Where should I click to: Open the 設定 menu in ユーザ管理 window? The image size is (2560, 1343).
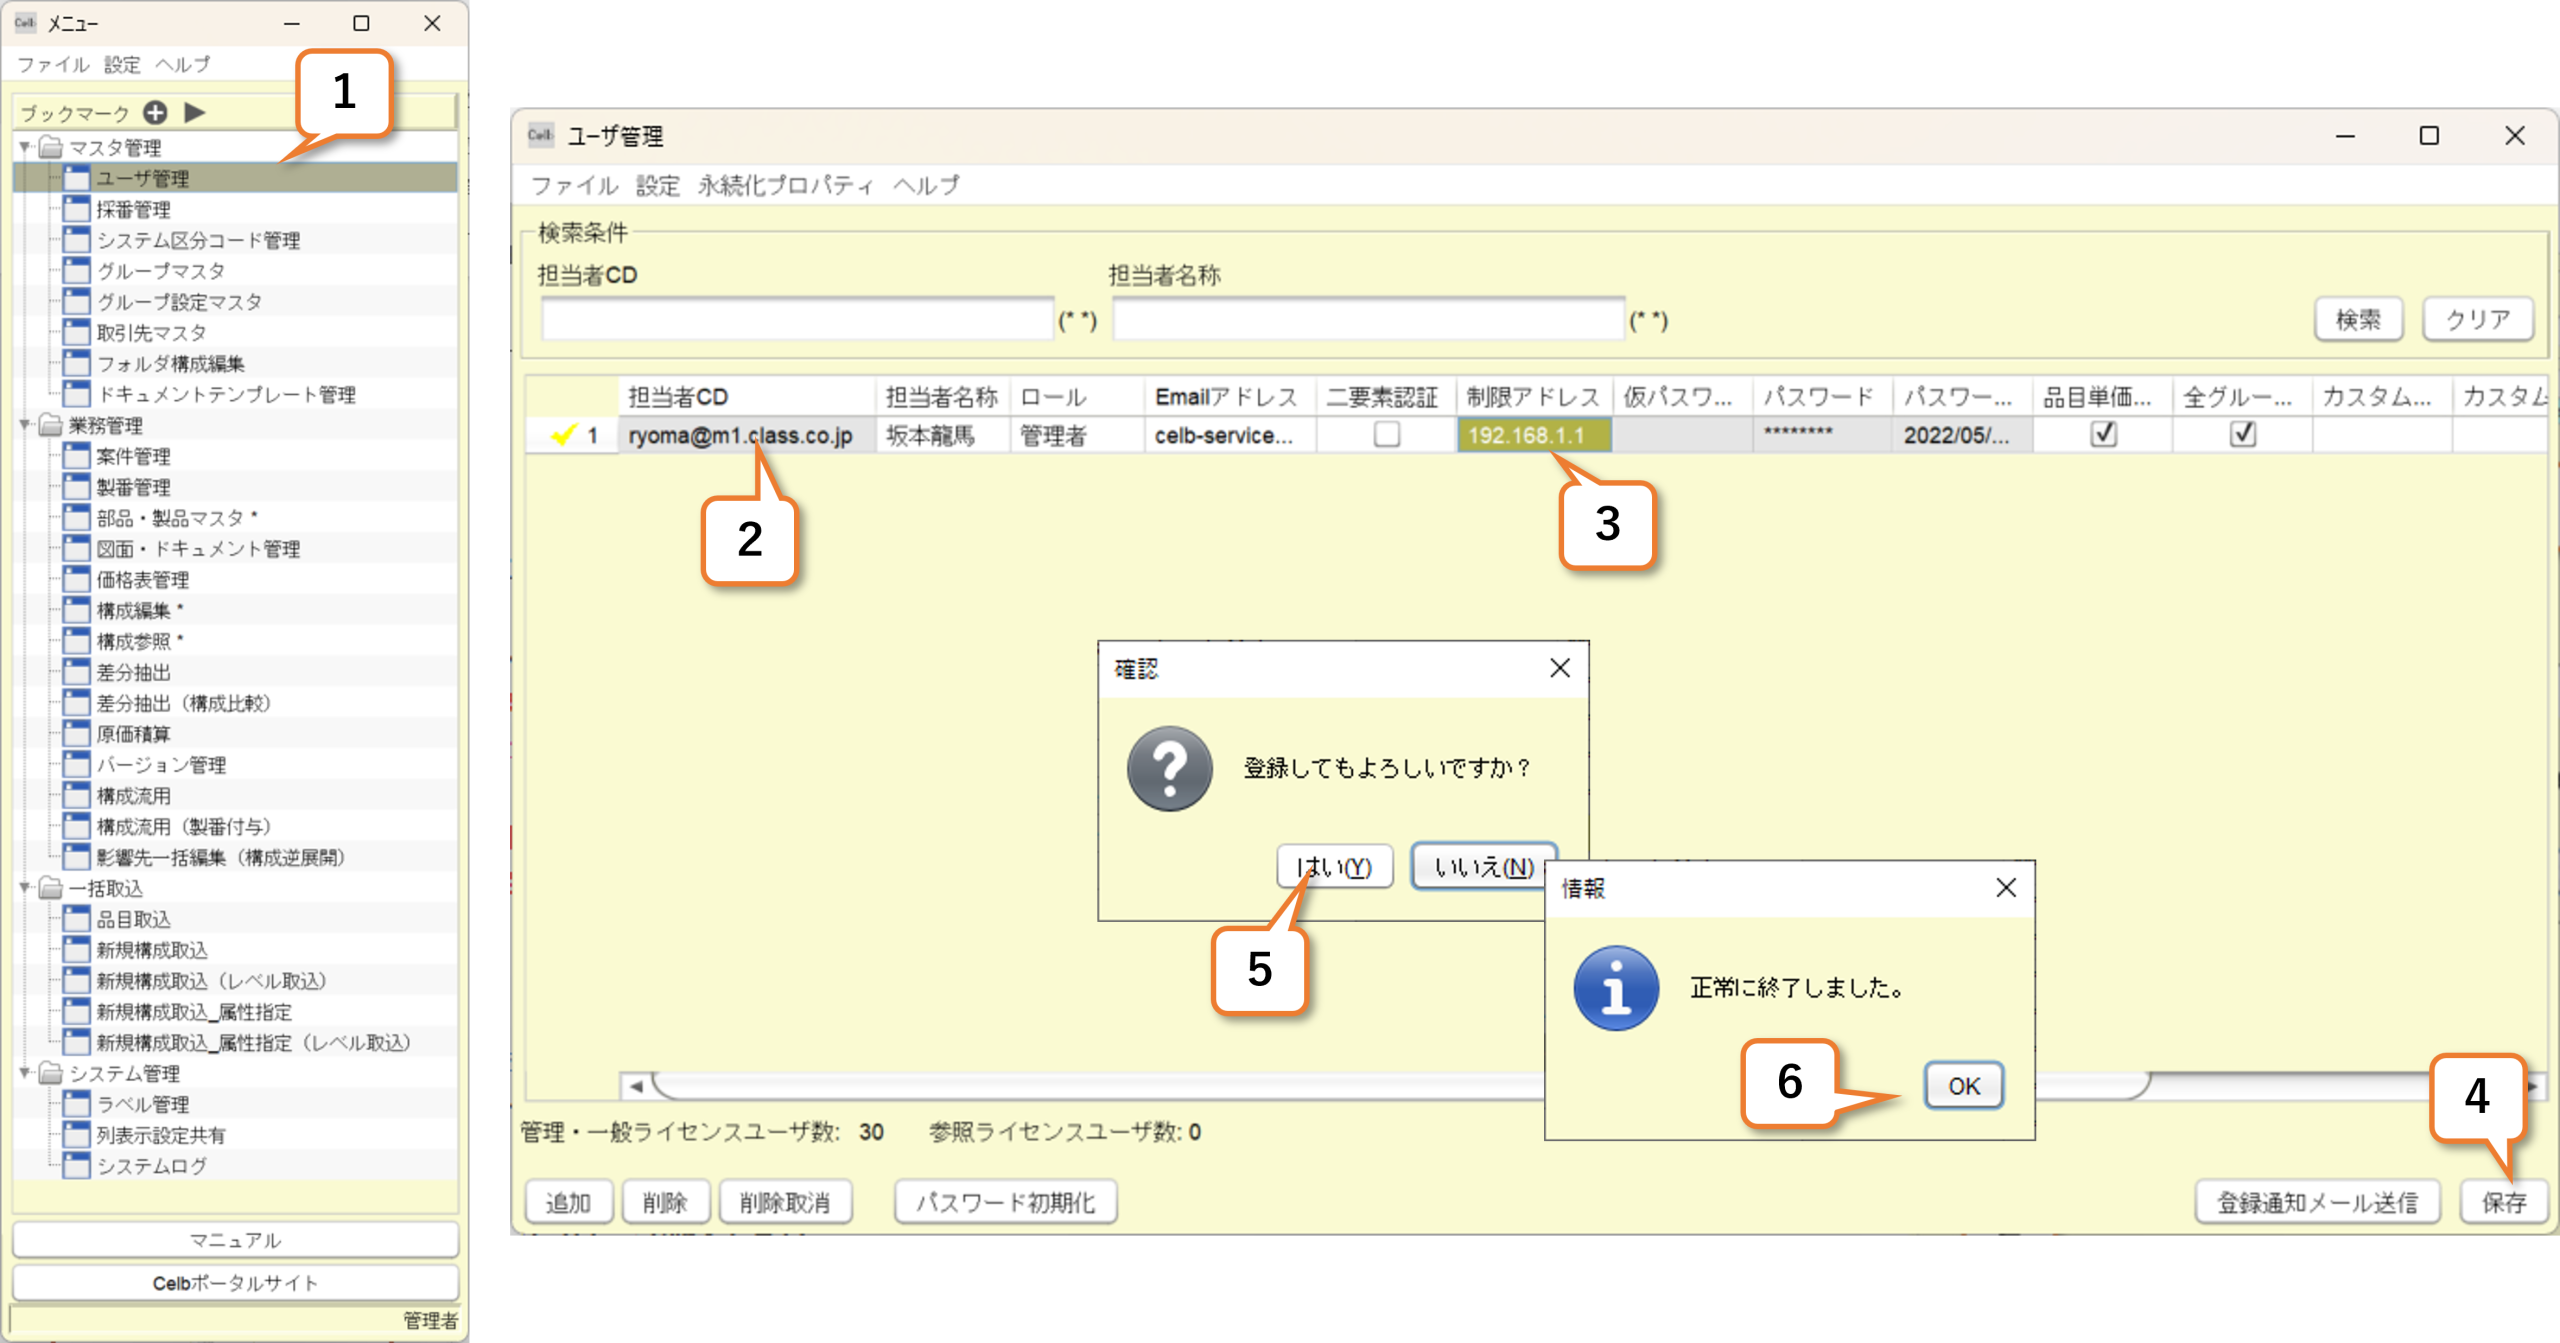[x=657, y=185]
